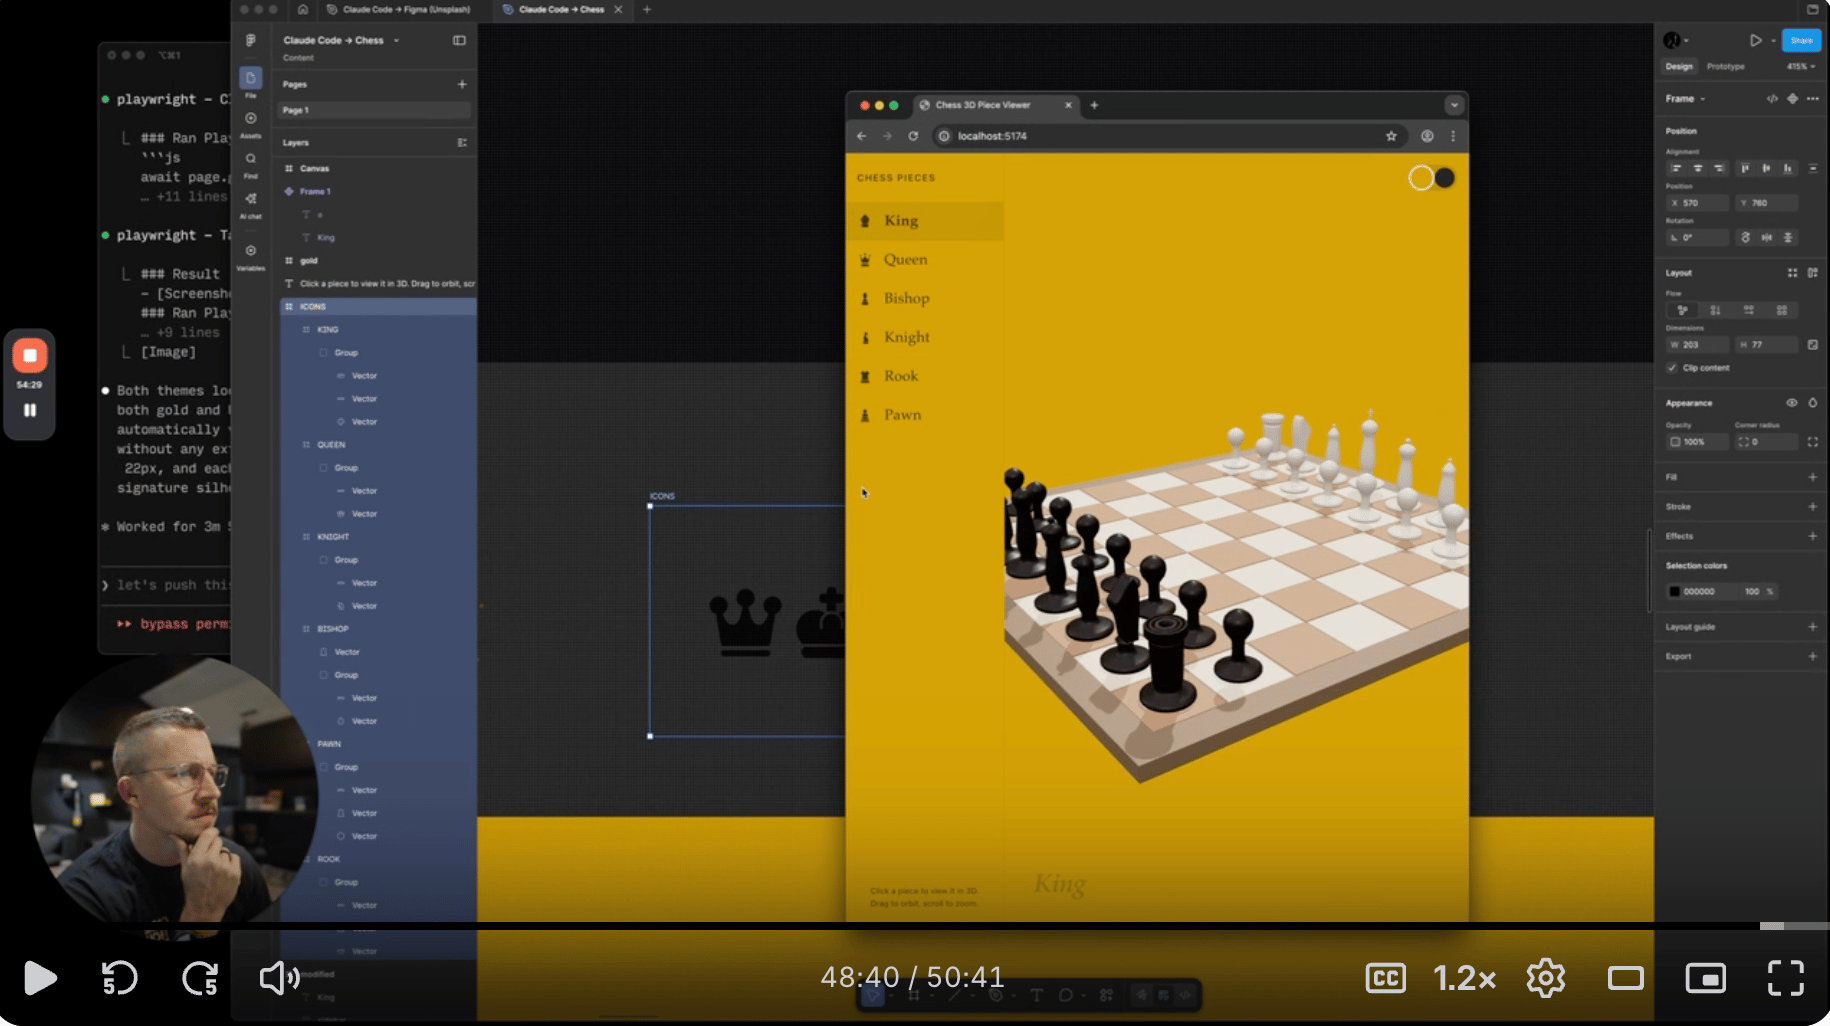Present prototype play button in Figma
1830x1026 pixels.
coord(1755,40)
